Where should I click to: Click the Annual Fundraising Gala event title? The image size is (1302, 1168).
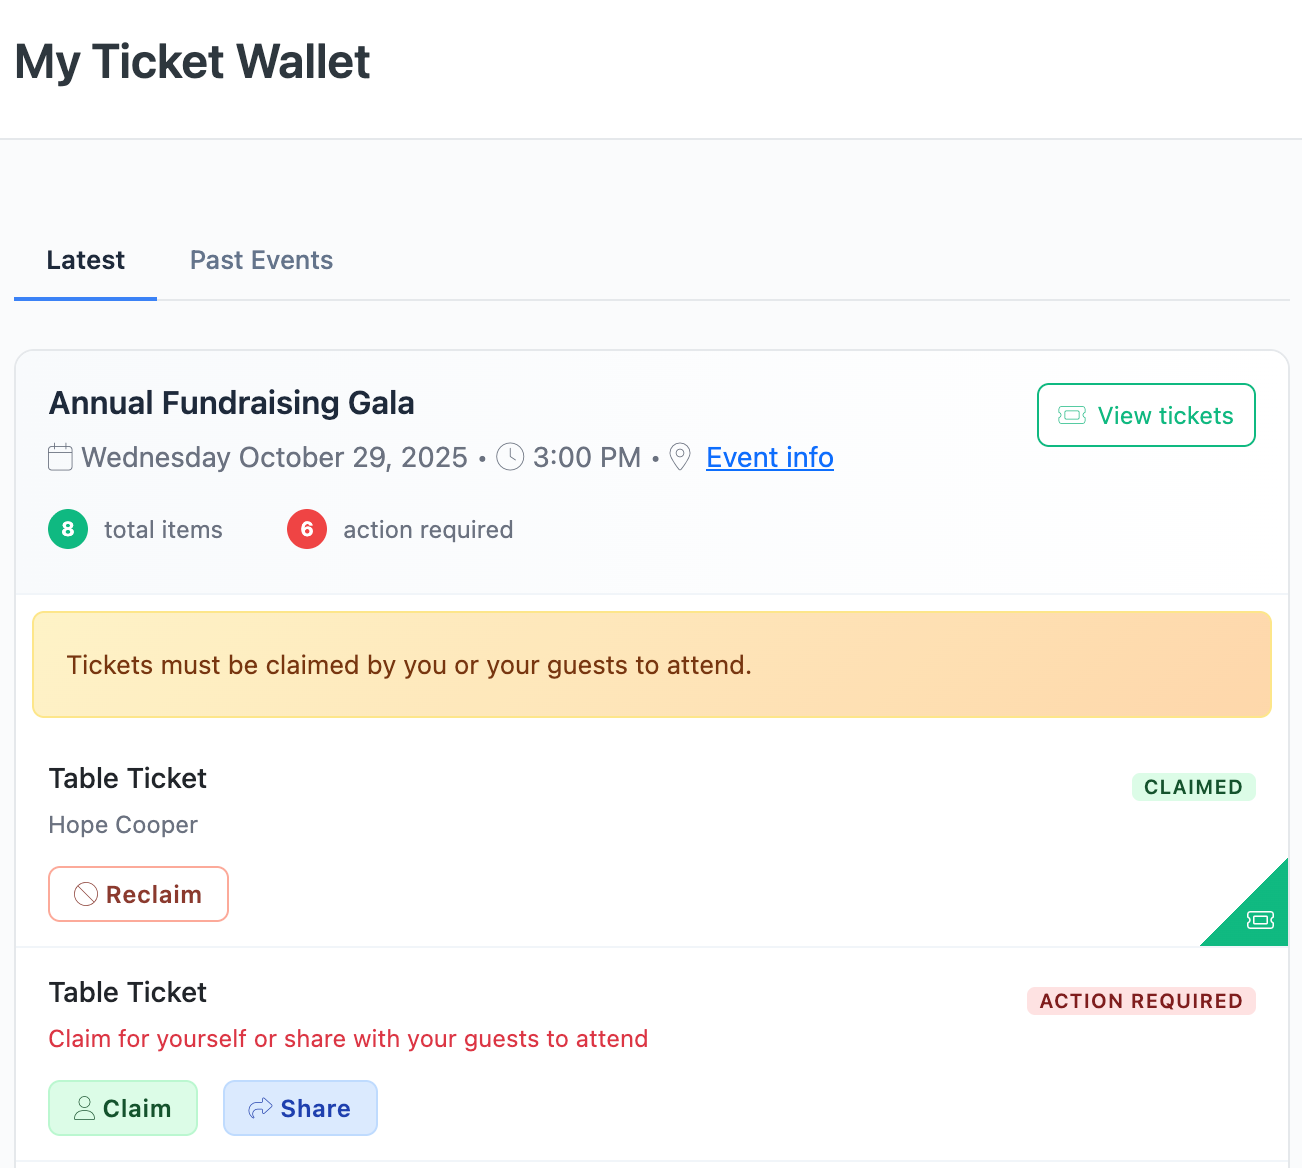click(232, 403)
